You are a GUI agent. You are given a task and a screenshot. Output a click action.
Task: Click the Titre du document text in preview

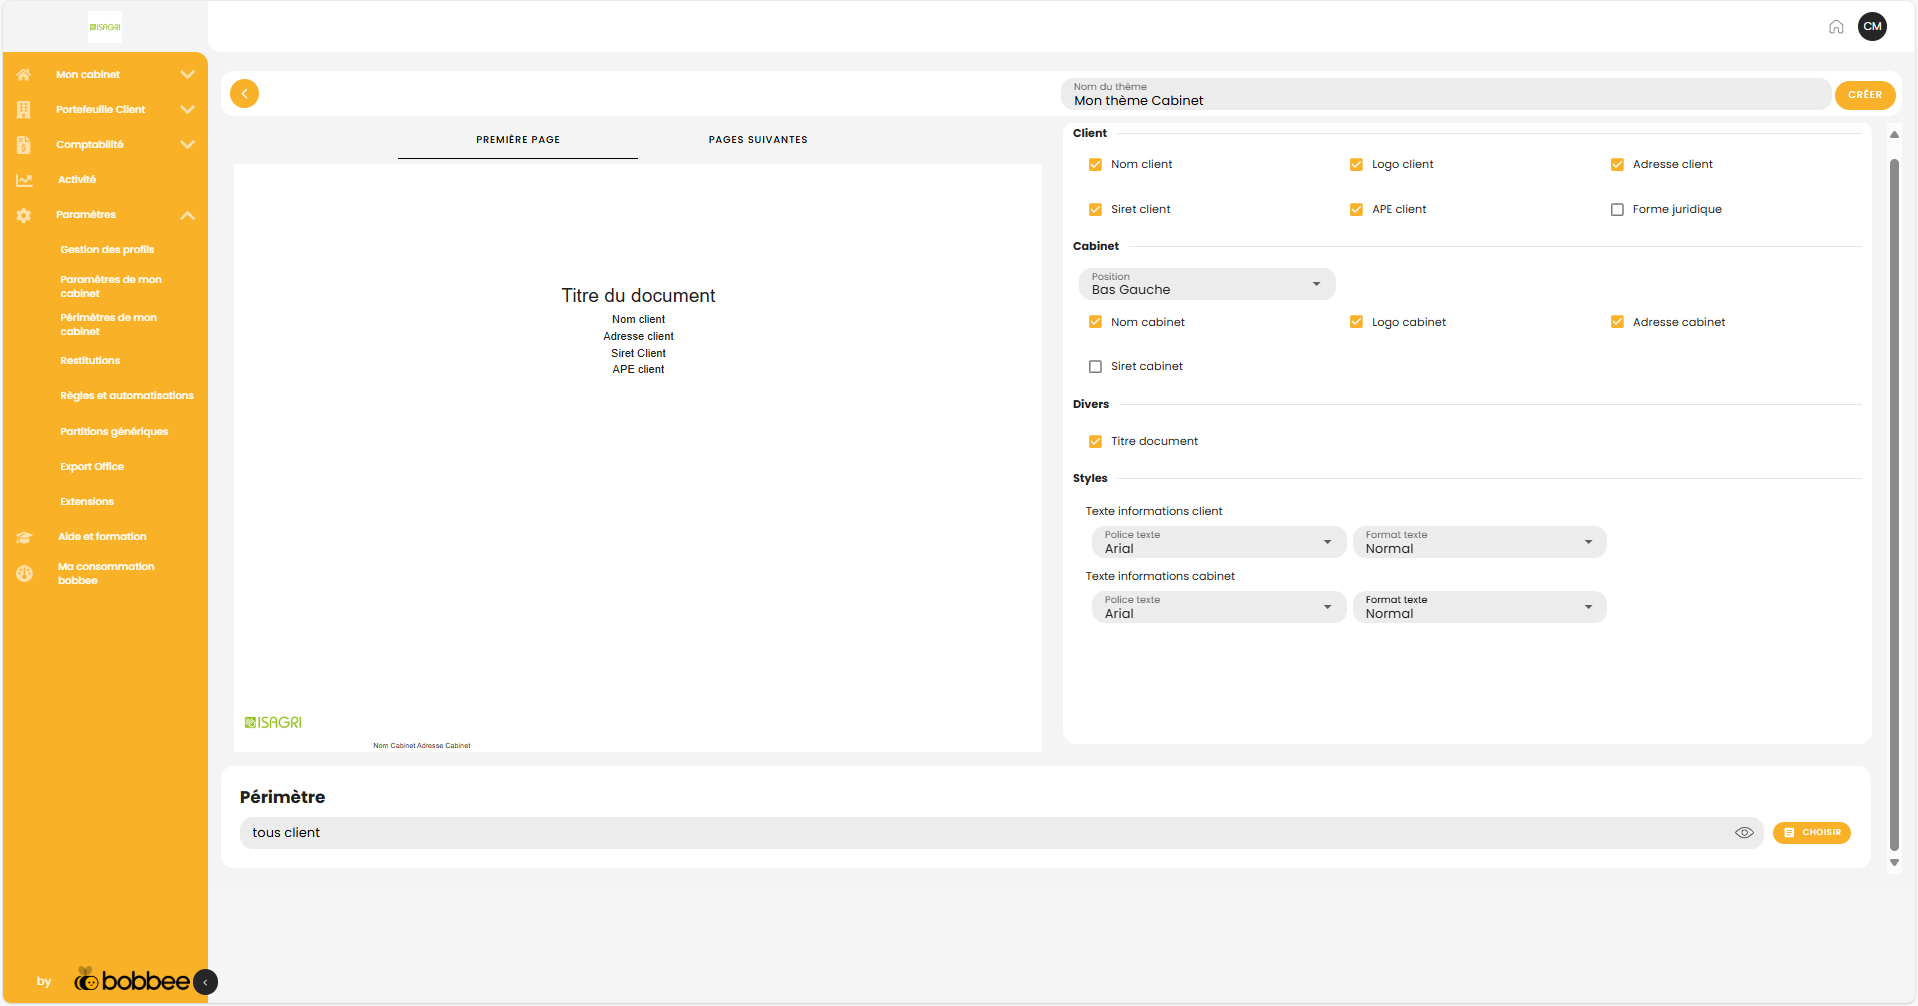tap(638, 296)
